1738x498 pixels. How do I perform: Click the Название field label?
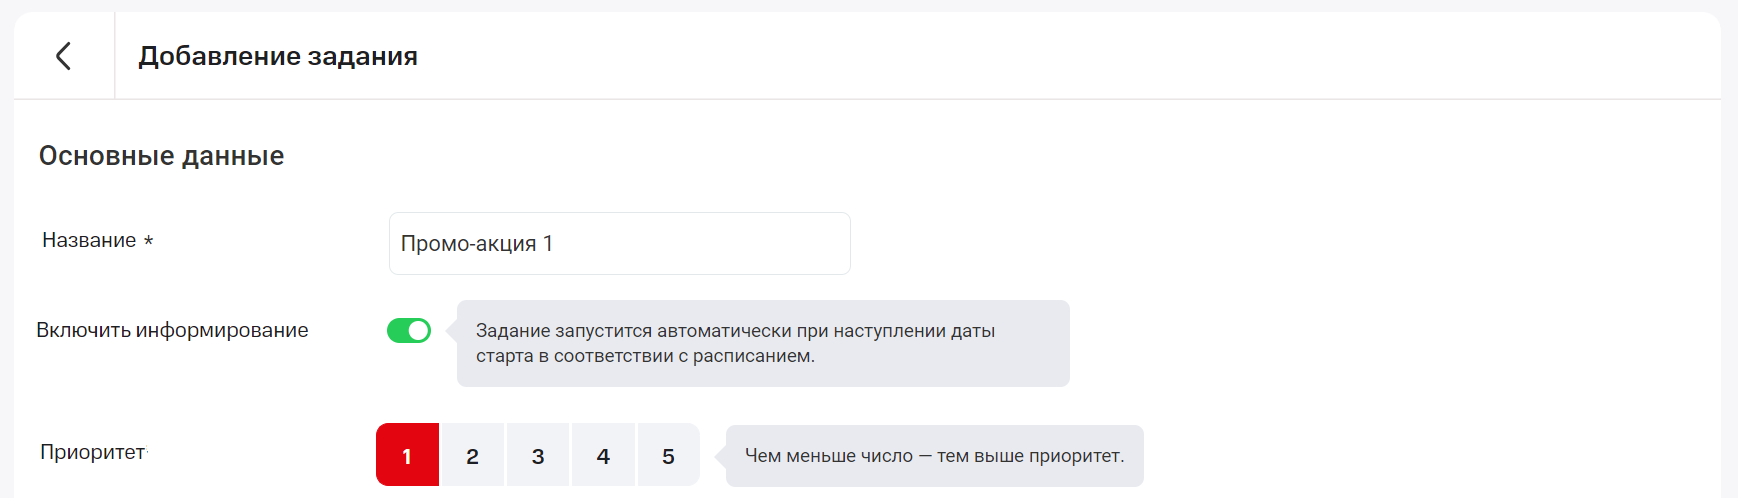click(x=89, y=240)
